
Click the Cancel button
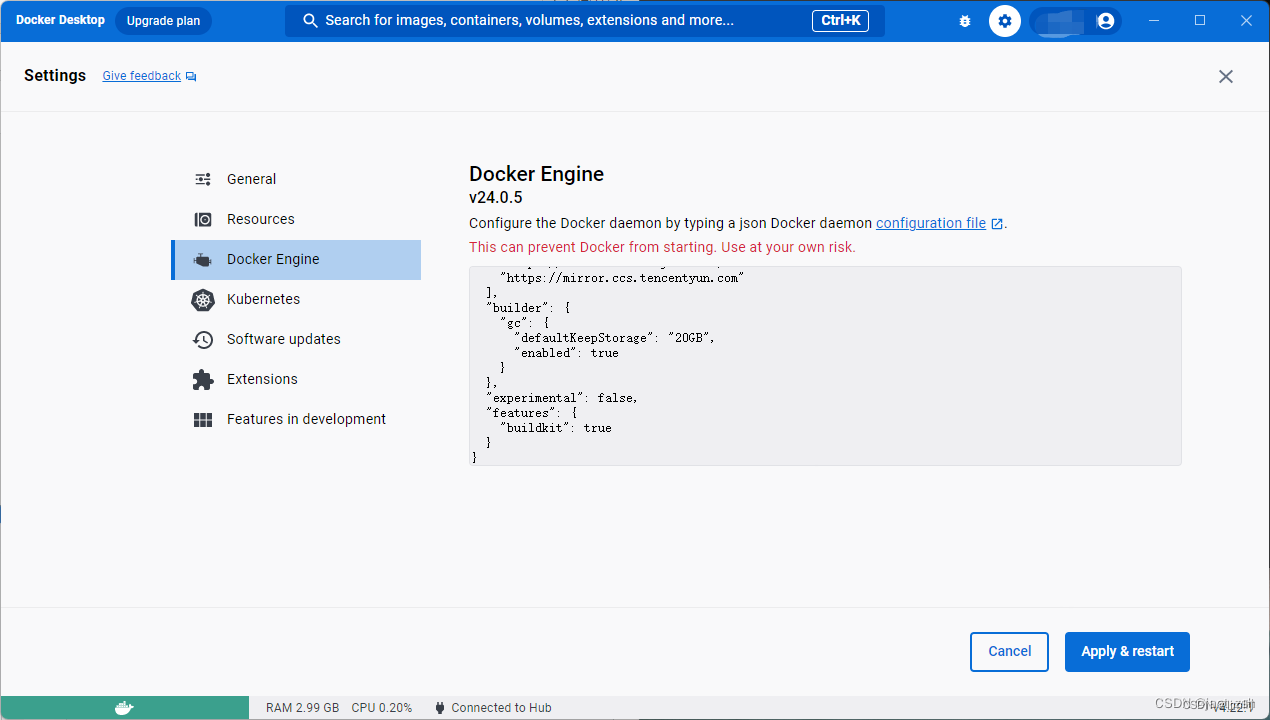(1009, 651)
